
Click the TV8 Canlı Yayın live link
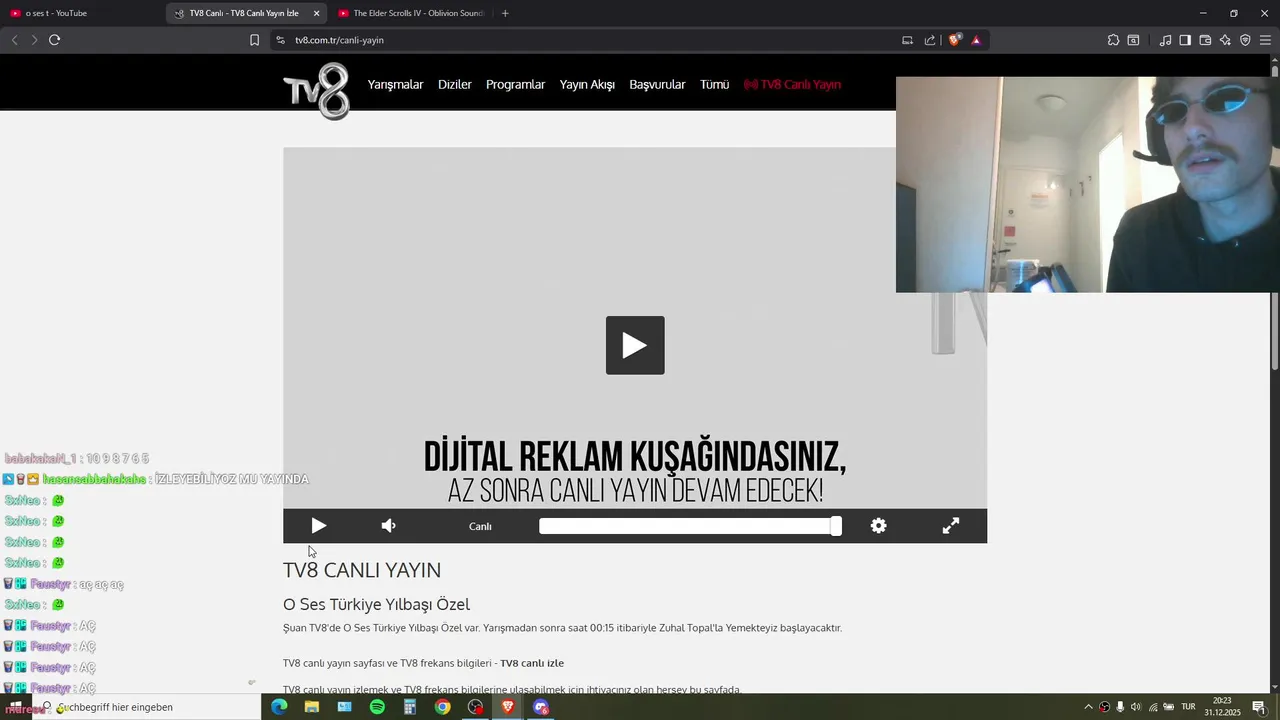(x=792, y=85)
